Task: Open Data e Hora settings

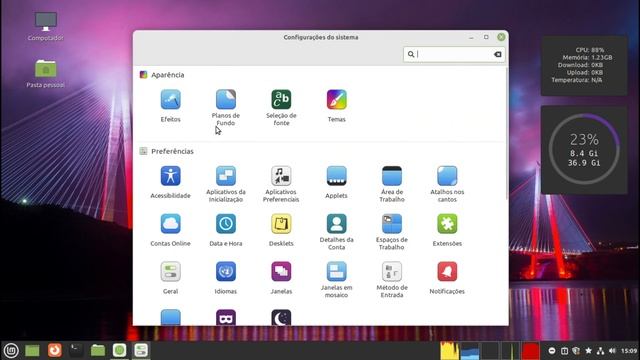Action: tap(226, 230)
